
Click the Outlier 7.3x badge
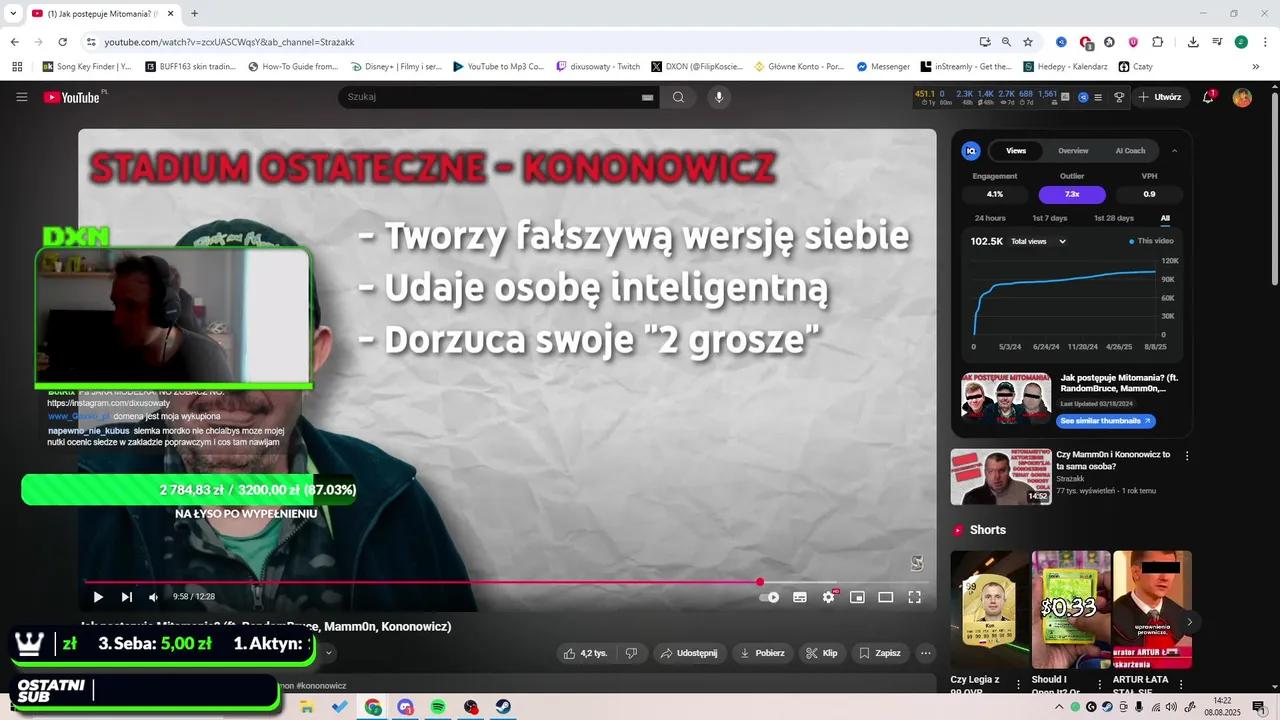pos(1072,194)
